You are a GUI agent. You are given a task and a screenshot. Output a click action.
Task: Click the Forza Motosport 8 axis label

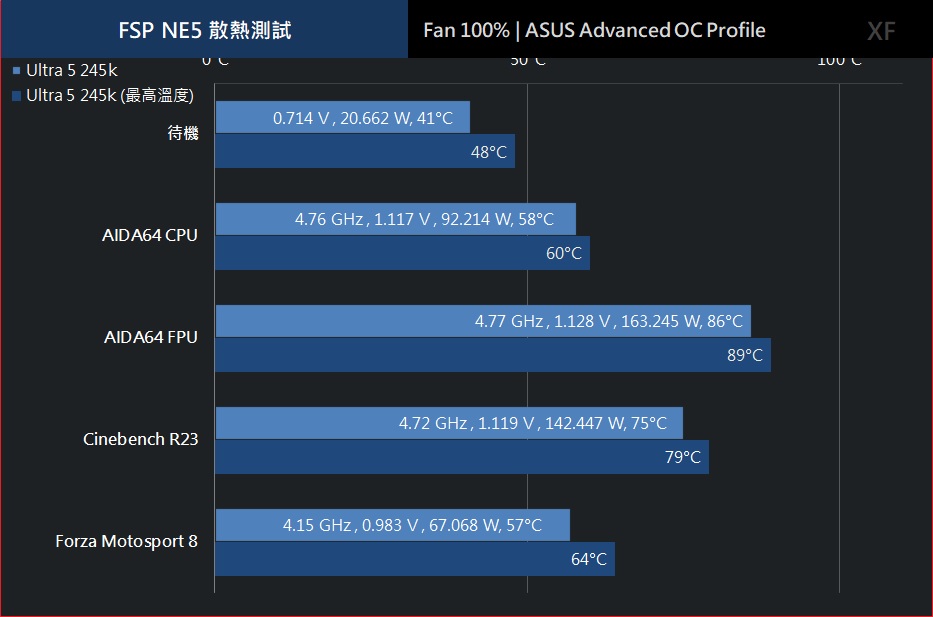click(126, 541)
